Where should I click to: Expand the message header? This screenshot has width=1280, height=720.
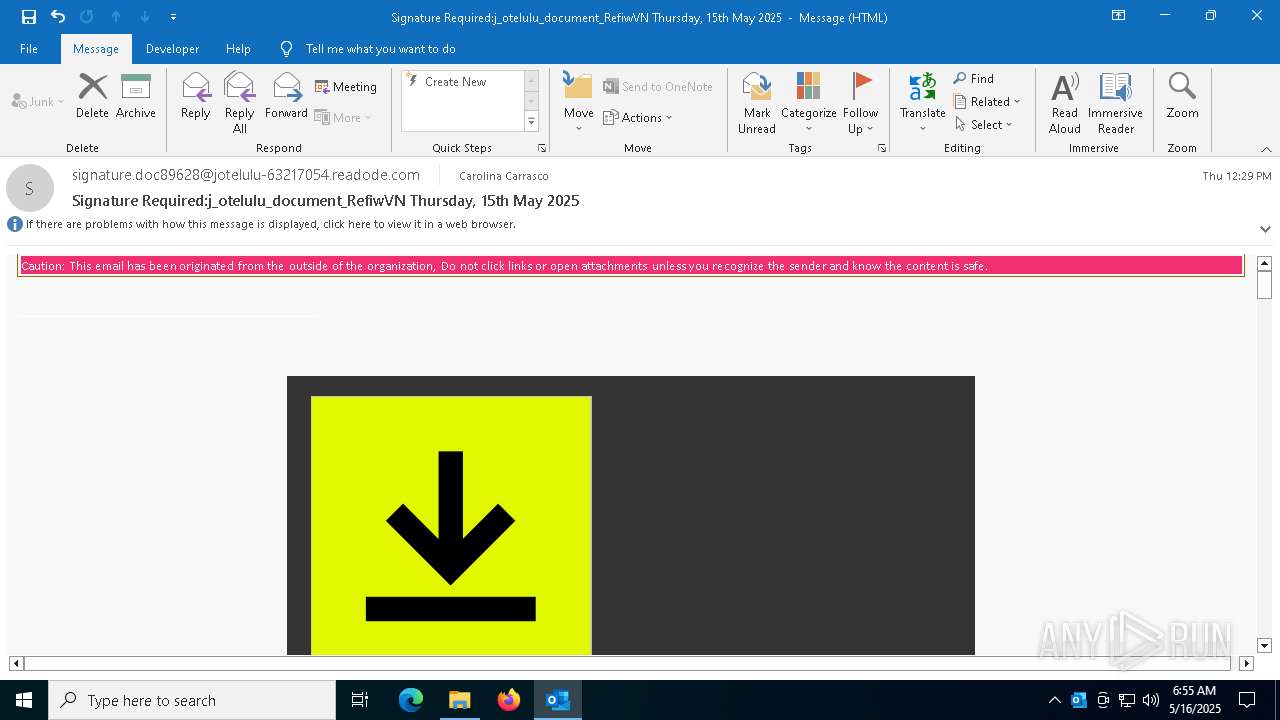pyautogui.click(x=1265, y=229)
